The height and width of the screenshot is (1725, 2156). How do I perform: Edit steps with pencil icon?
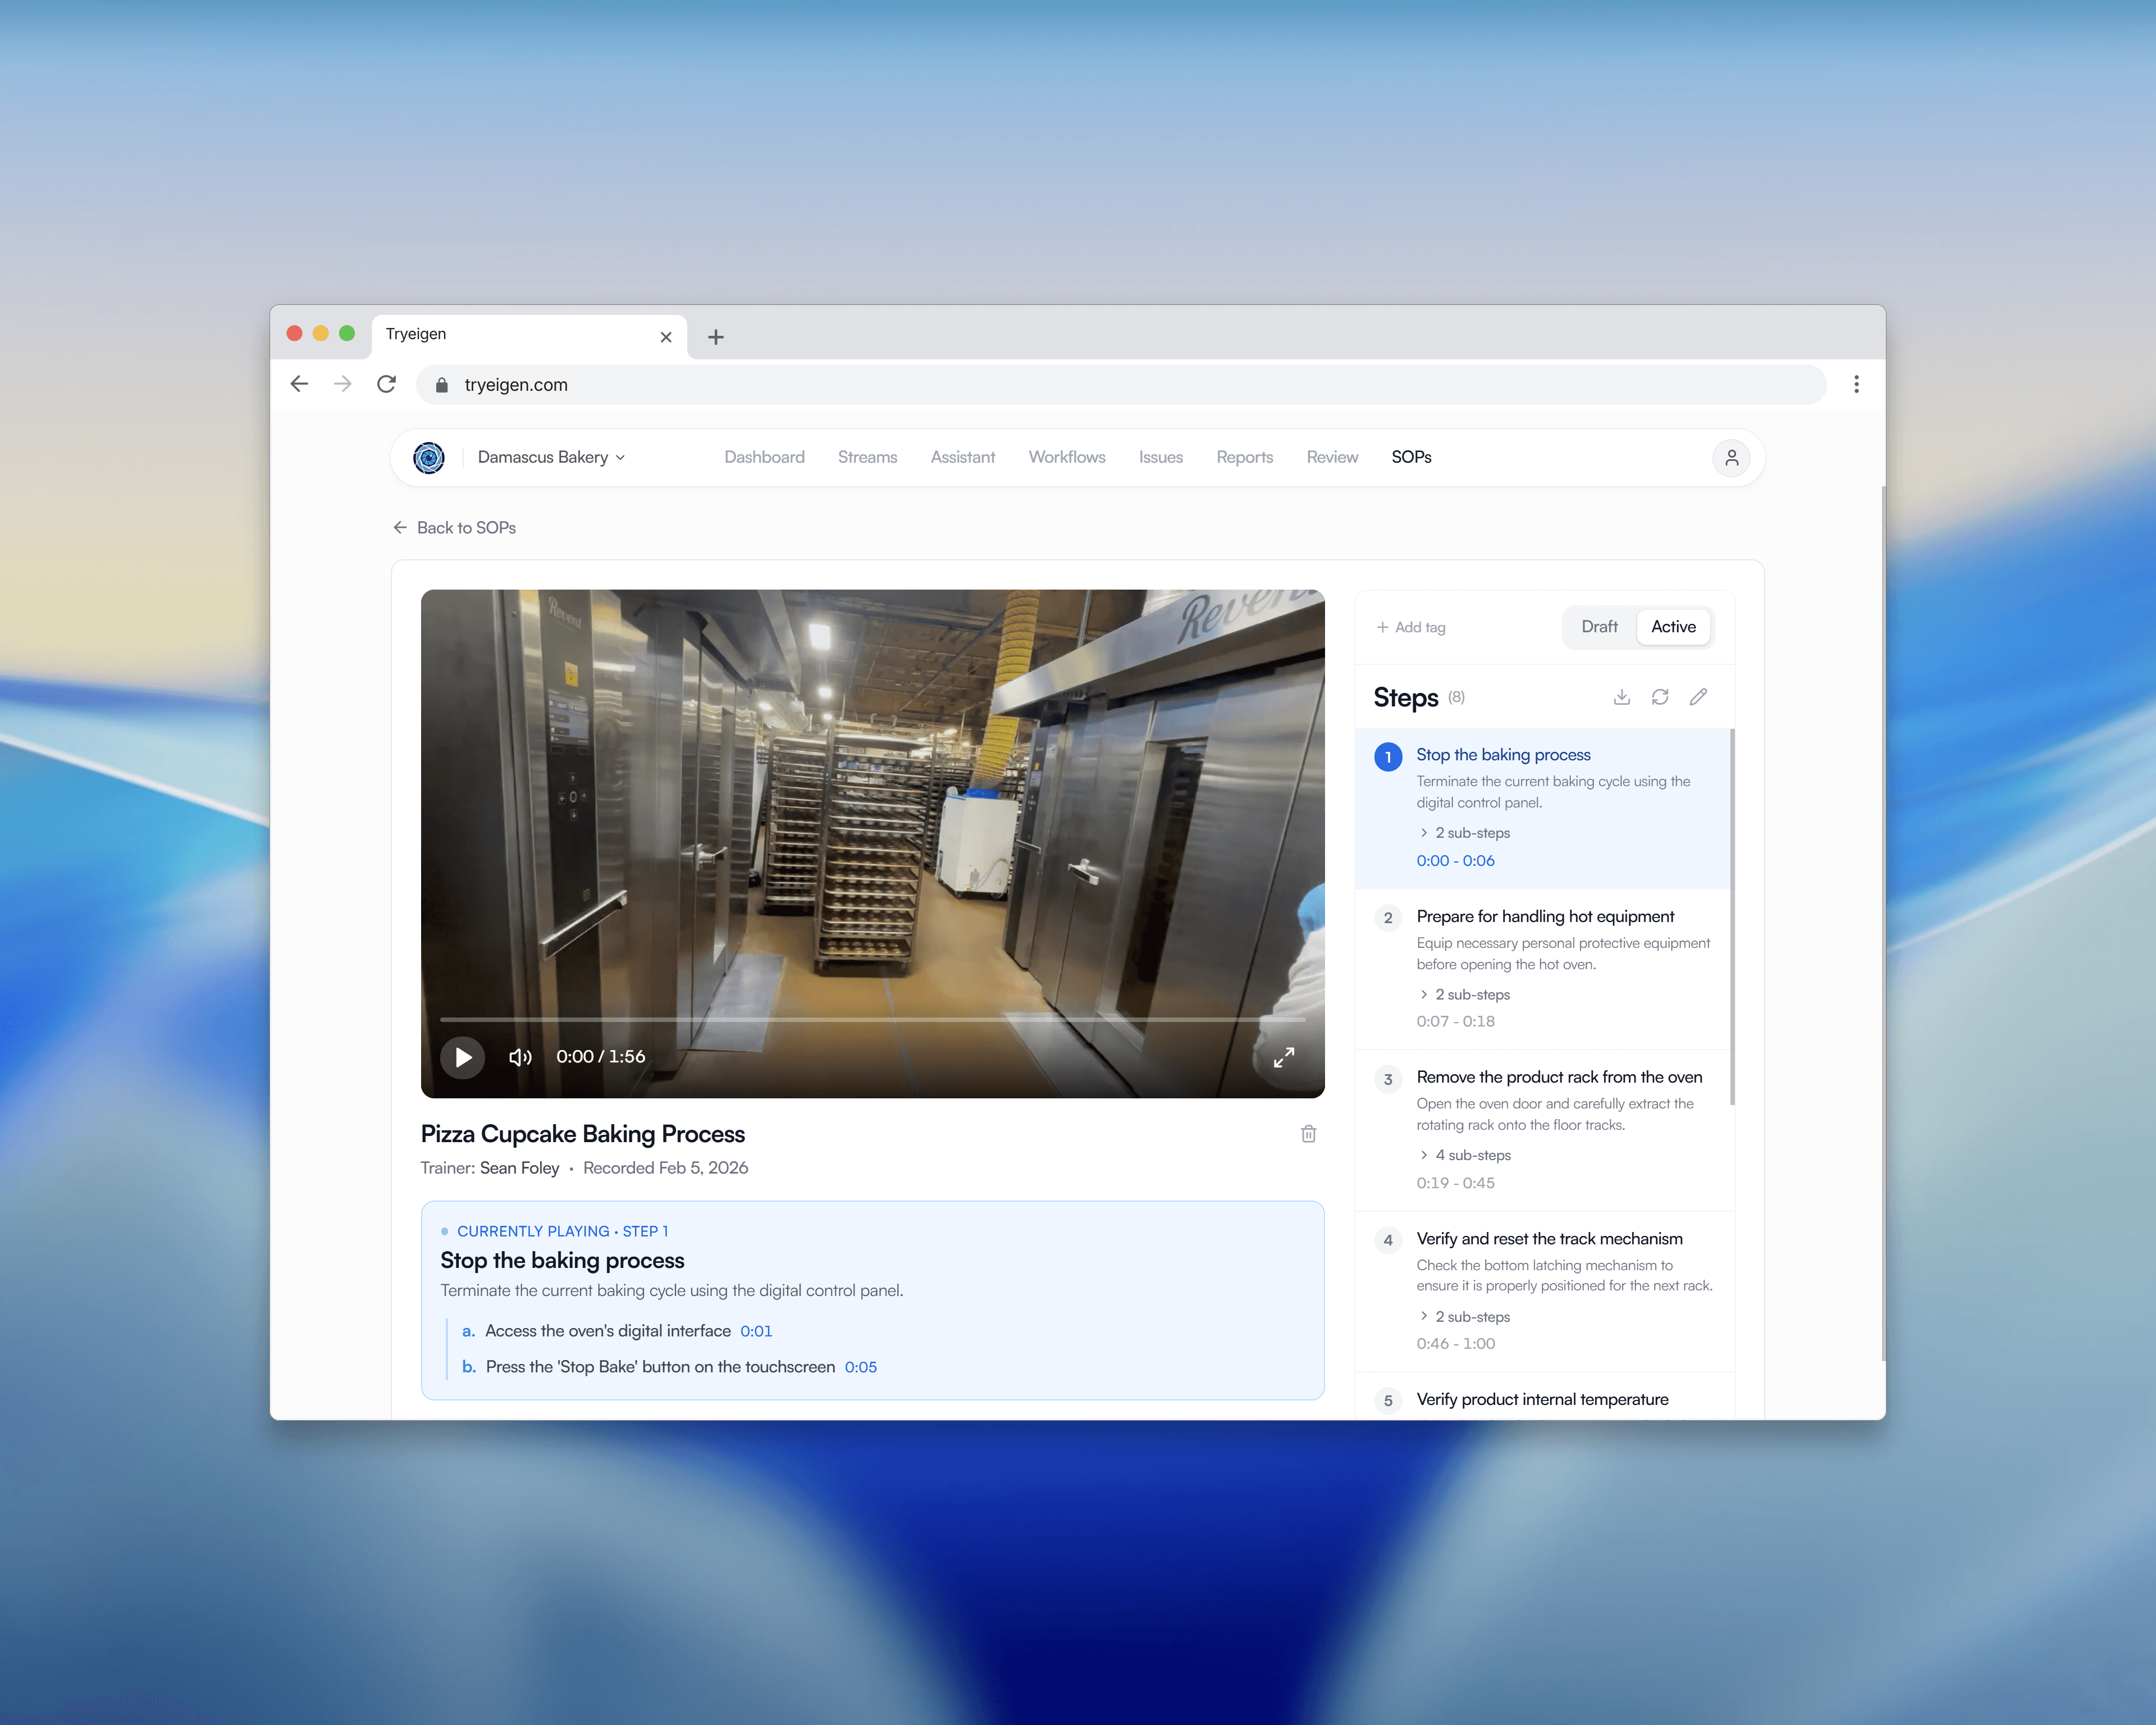[x=1698, y=697]
